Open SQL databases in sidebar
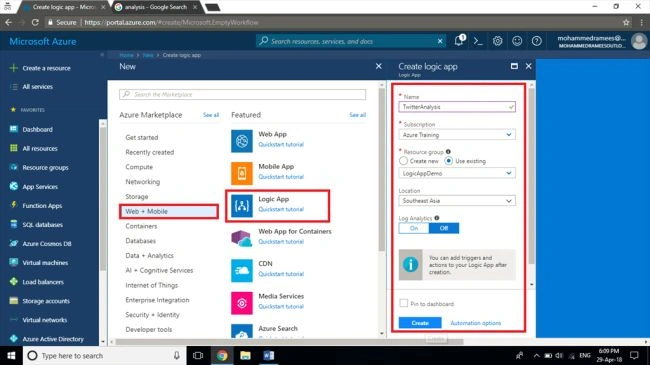Screen dimensions: 650x365 pyautogui.click(x=42, y=225)
